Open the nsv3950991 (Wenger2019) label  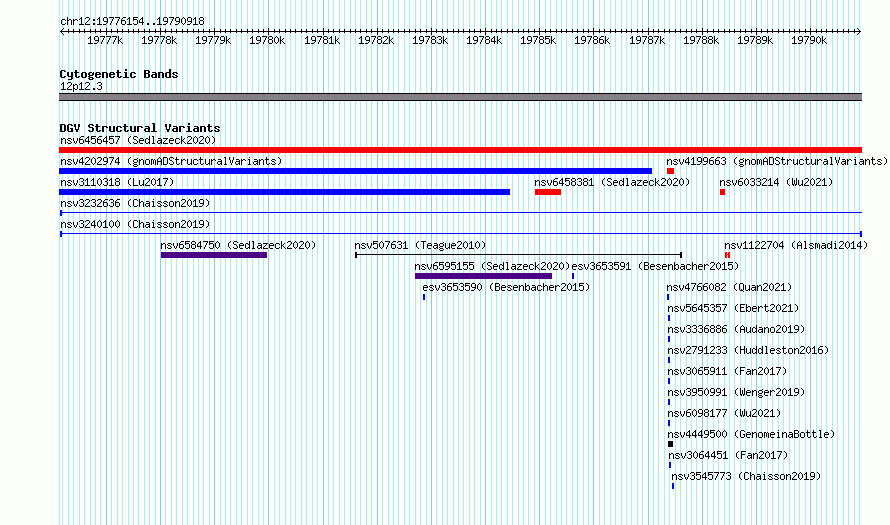736,392
